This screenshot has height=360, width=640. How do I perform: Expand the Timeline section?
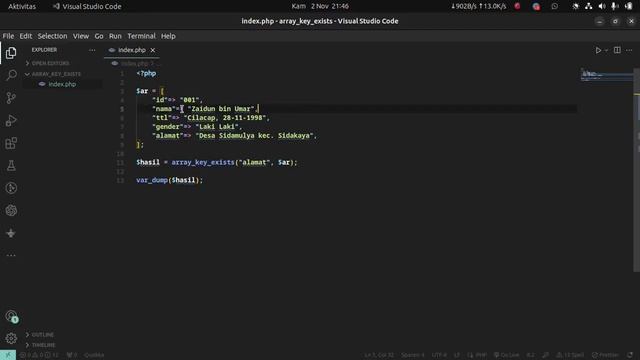click(x=43, y=345)
